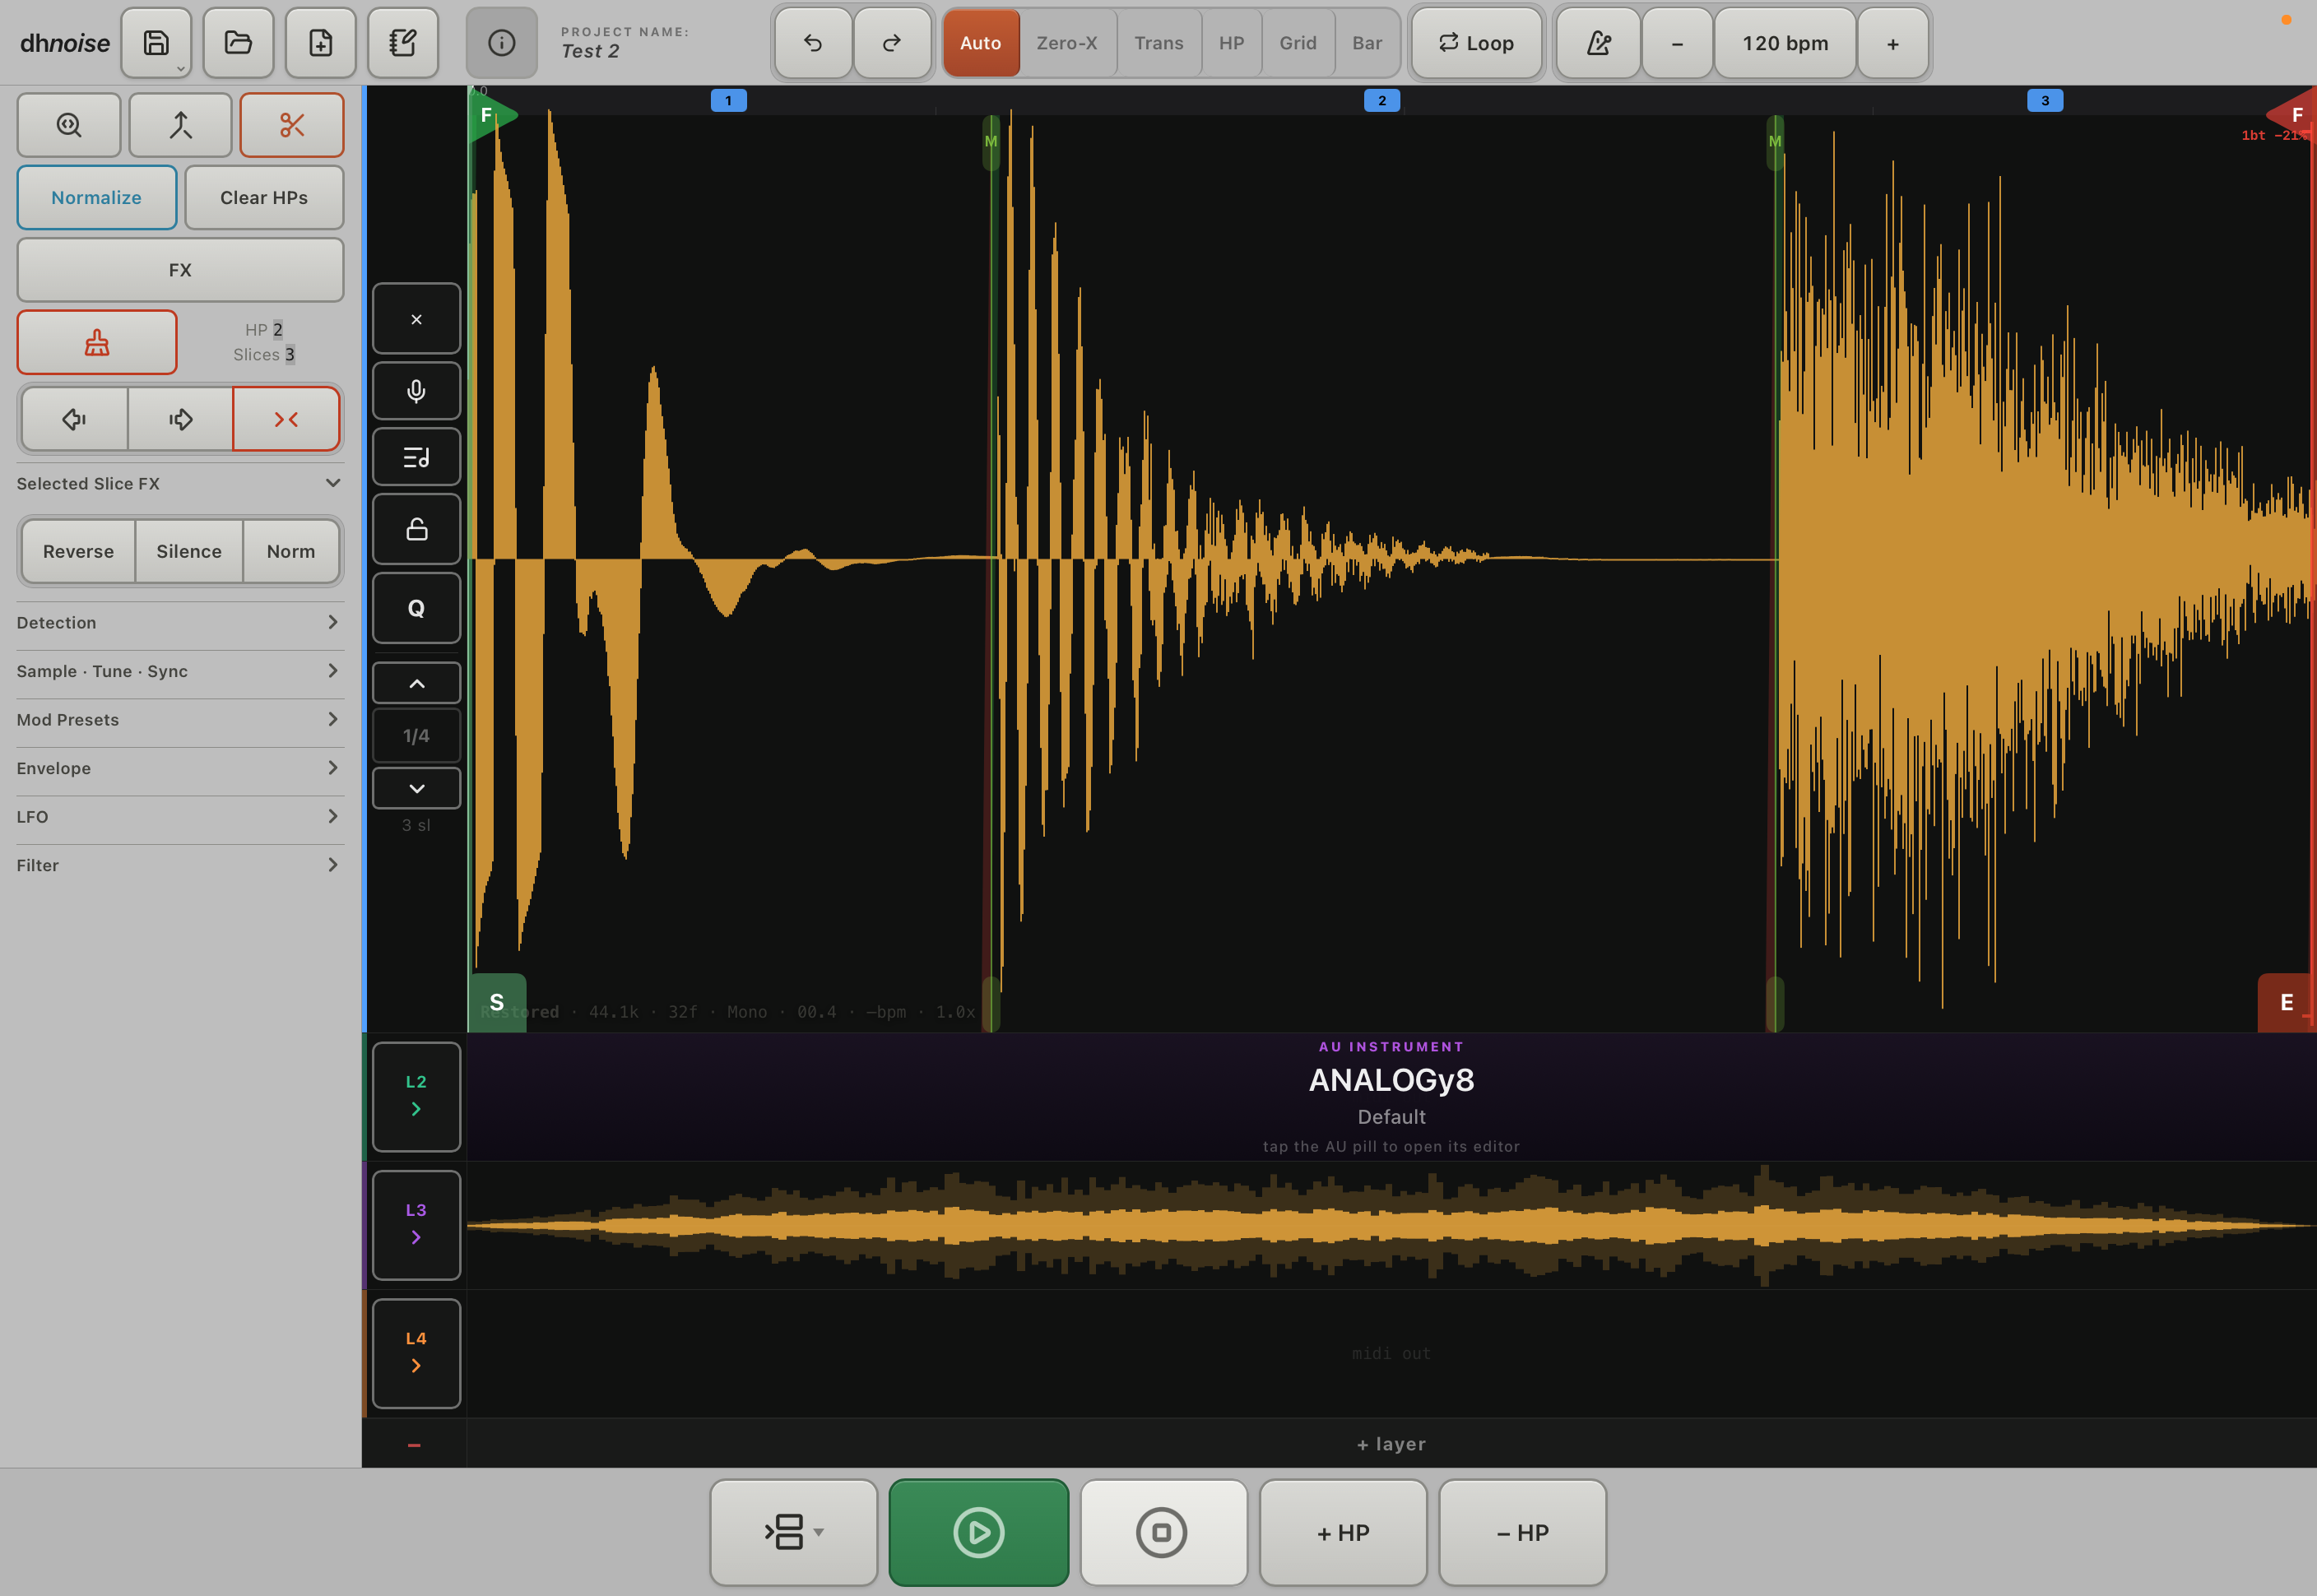The height and width of the screenshot is (1596, 2317).
Task: Toggle the metronome icon
Action: (1598, 43)
